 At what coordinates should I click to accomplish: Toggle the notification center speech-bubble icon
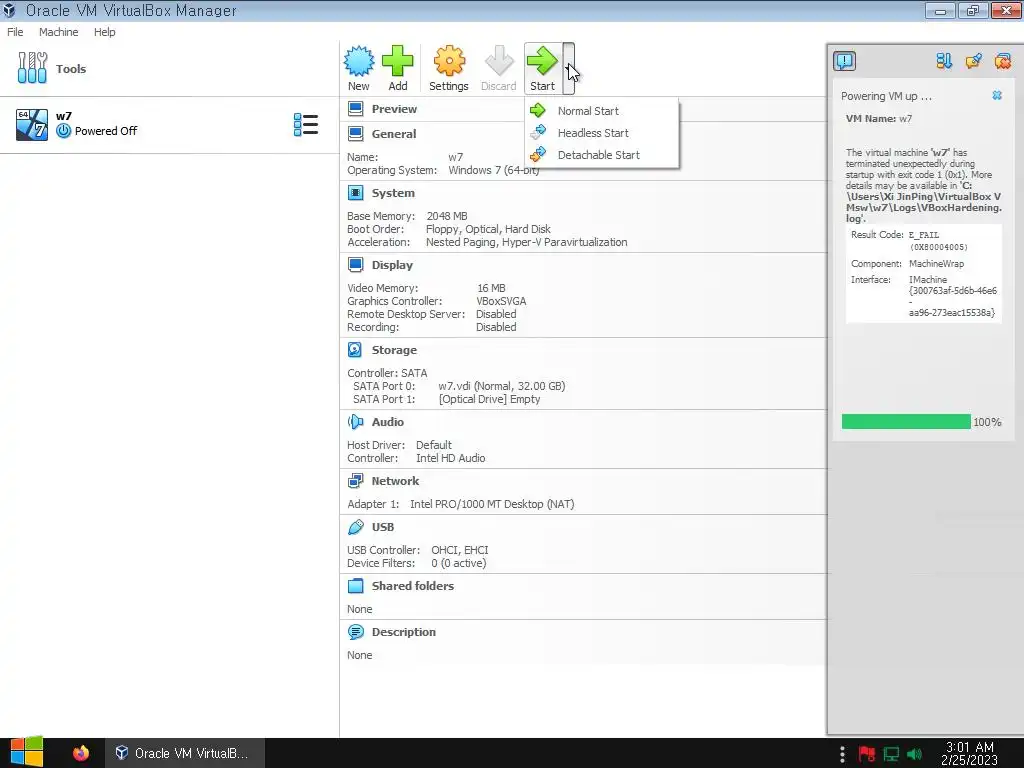coord(844,61)
